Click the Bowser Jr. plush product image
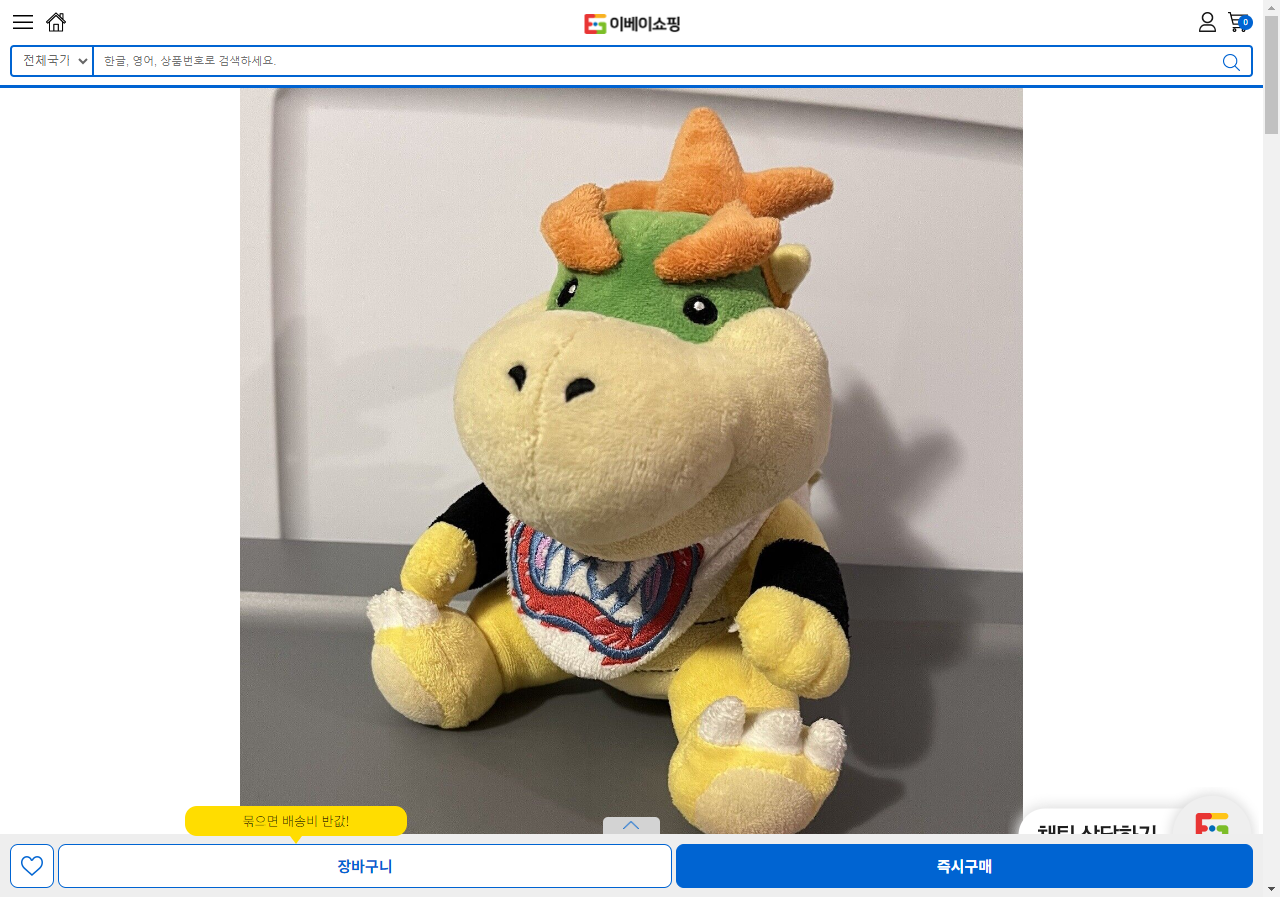1280x897 pixels. (x=631, y=461)
